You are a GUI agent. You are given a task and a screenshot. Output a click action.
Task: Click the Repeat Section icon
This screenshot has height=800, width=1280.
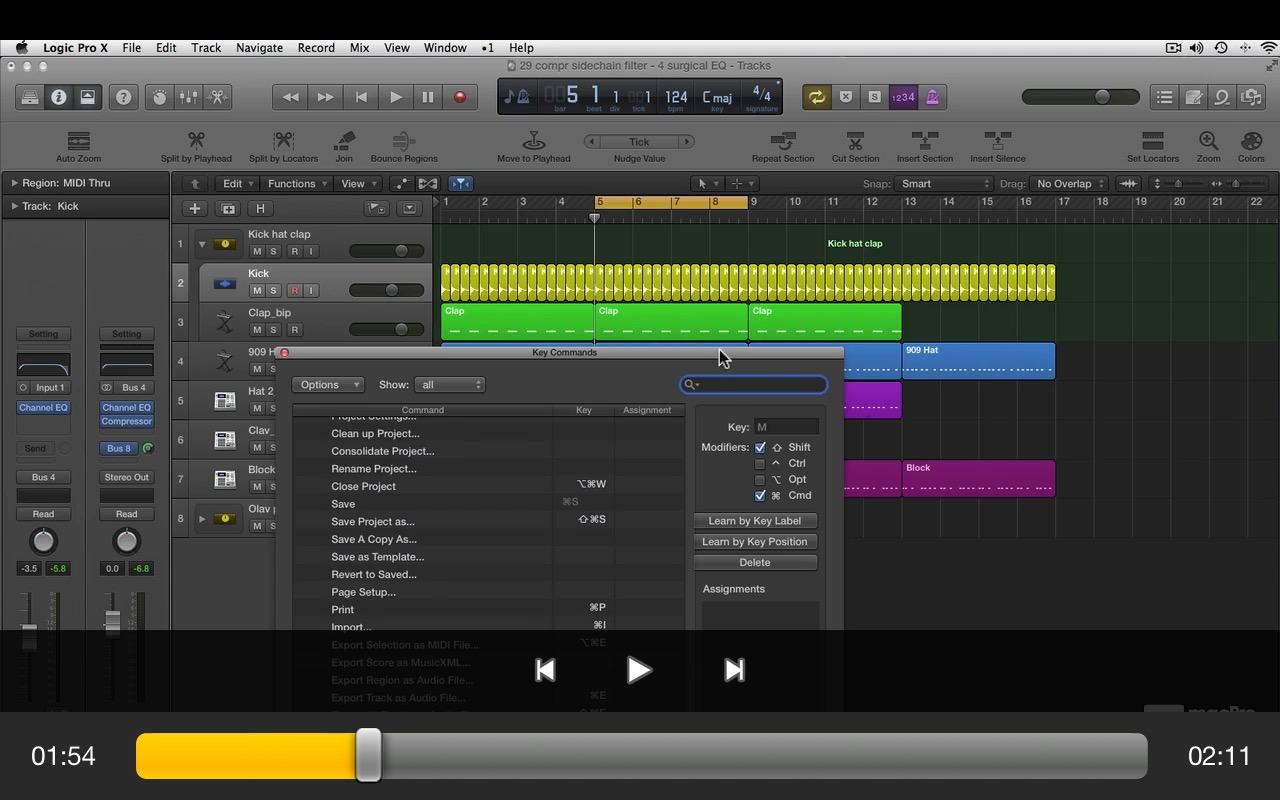coord(783,141)
